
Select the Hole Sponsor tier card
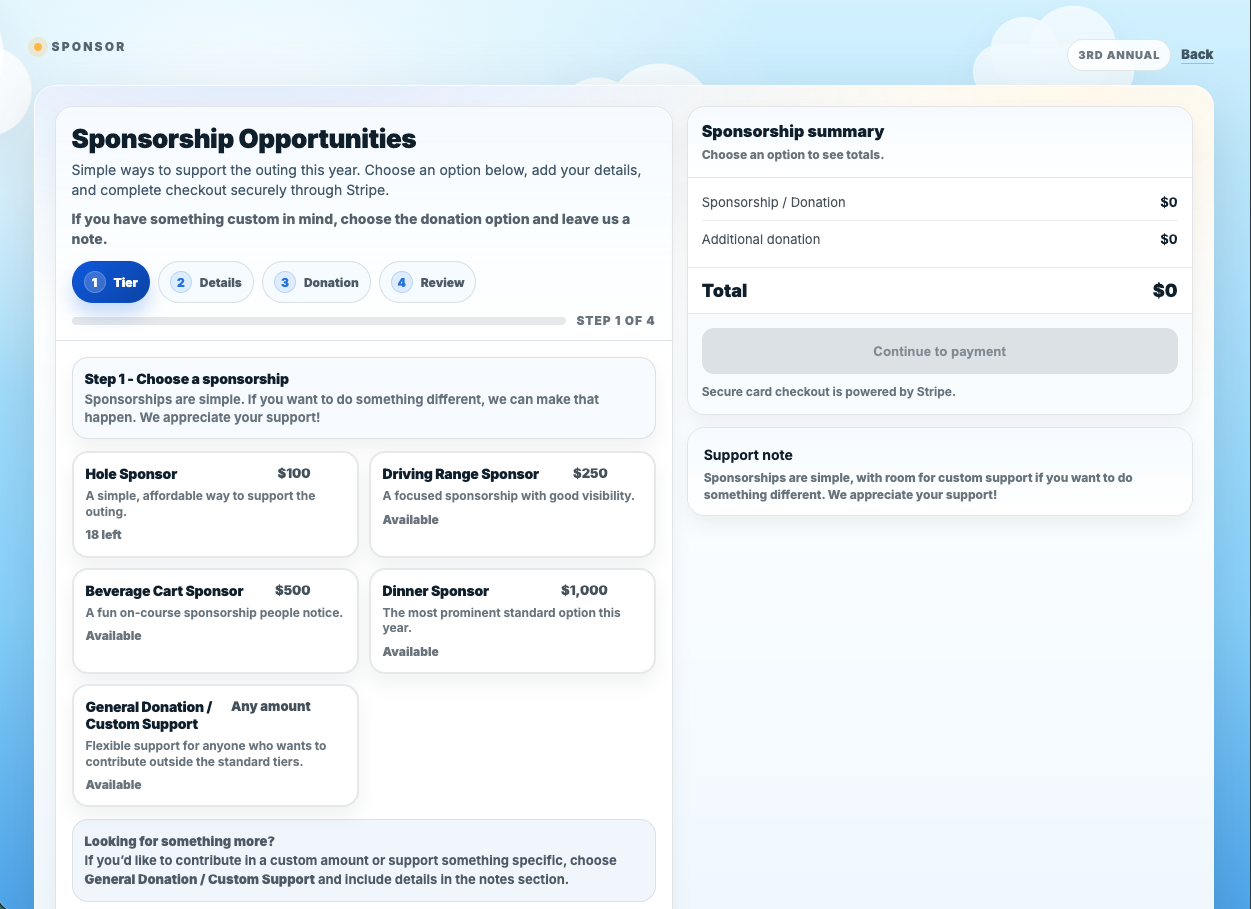pyautogui.click(x=215, y=504)
